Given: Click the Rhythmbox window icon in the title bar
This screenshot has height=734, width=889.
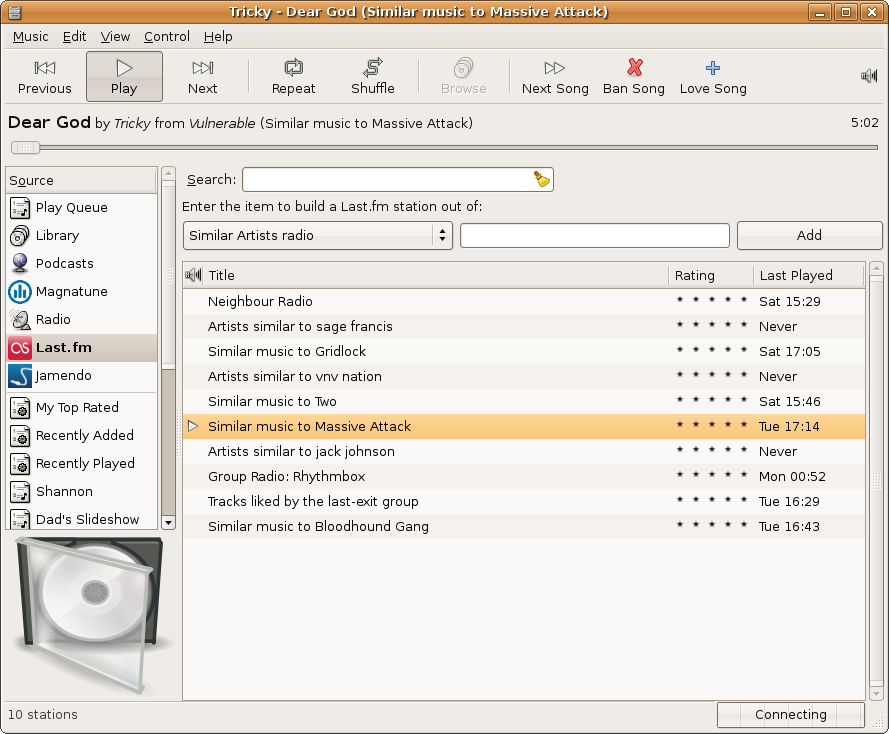Looking at the screenshot, I should 15,12.
